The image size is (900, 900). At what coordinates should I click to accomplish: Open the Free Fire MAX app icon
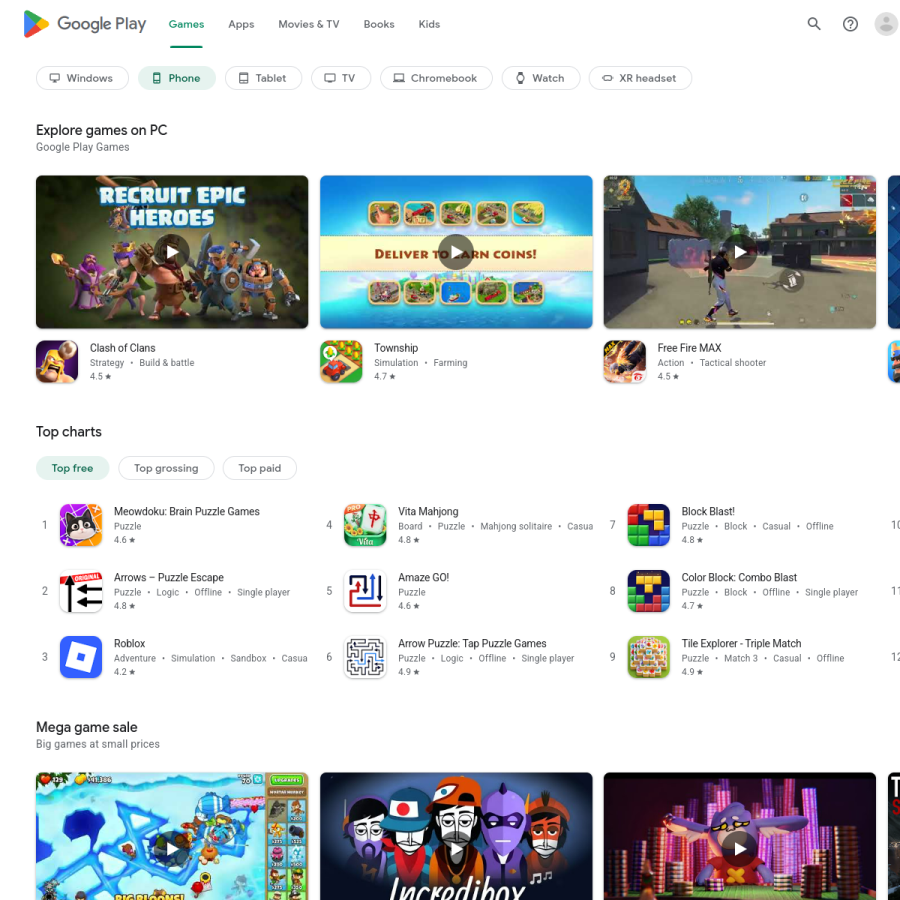point(624,362)
